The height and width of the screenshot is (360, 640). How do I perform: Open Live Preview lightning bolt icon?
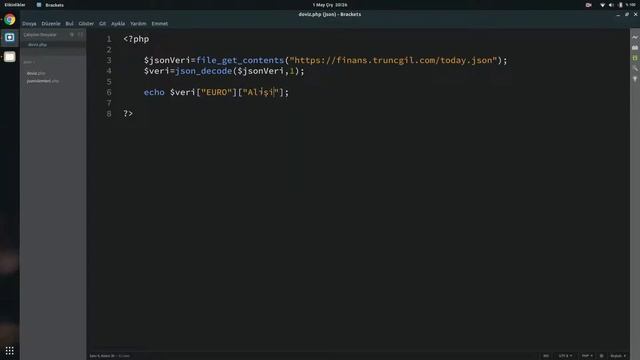click(x=635, y=37)
